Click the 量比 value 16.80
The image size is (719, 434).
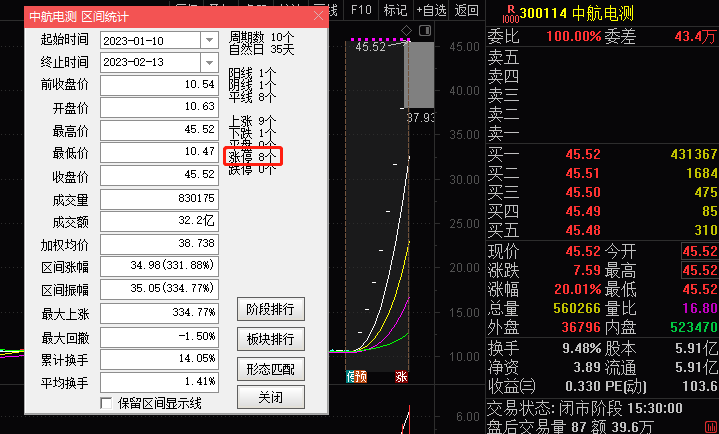click(x=700, y=308)
